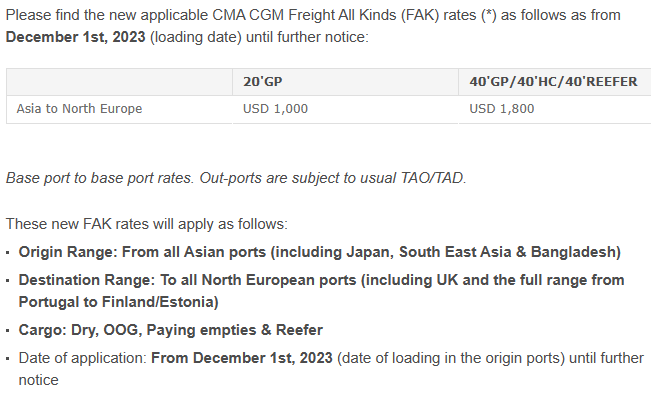Image resolution: width=651 pixels, height=393 pixels.
Task: Click 'From December 1st, 2023' bold text
Action: click(x=242, y=358)
